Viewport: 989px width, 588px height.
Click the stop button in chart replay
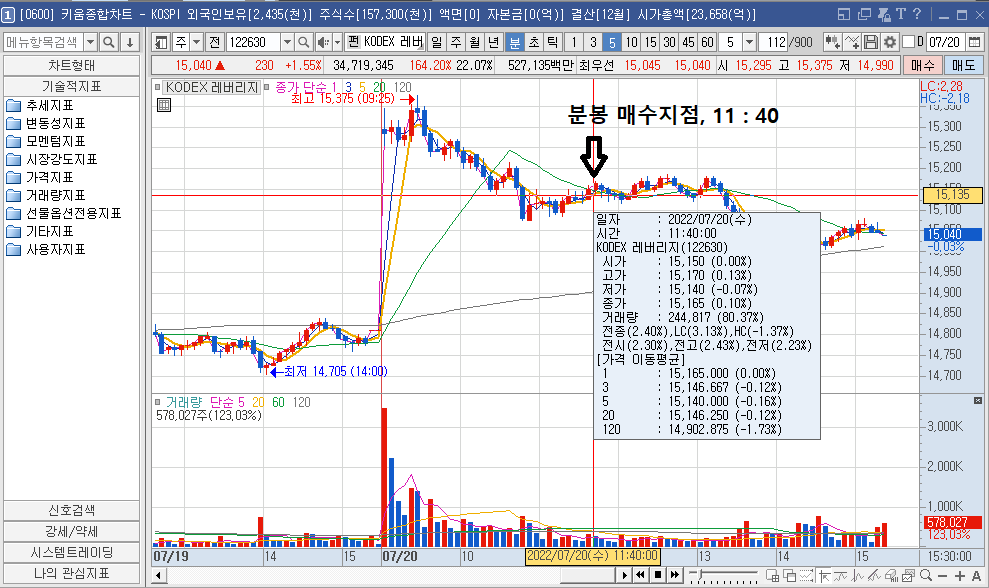tap(658, 575)
